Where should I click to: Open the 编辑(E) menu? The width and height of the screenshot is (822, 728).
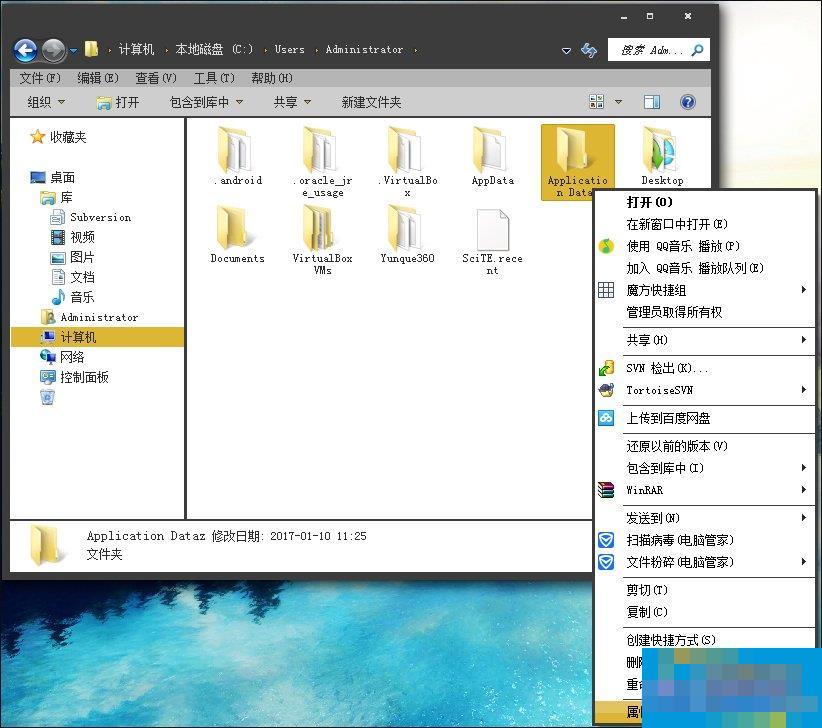(x=98, y=78)
